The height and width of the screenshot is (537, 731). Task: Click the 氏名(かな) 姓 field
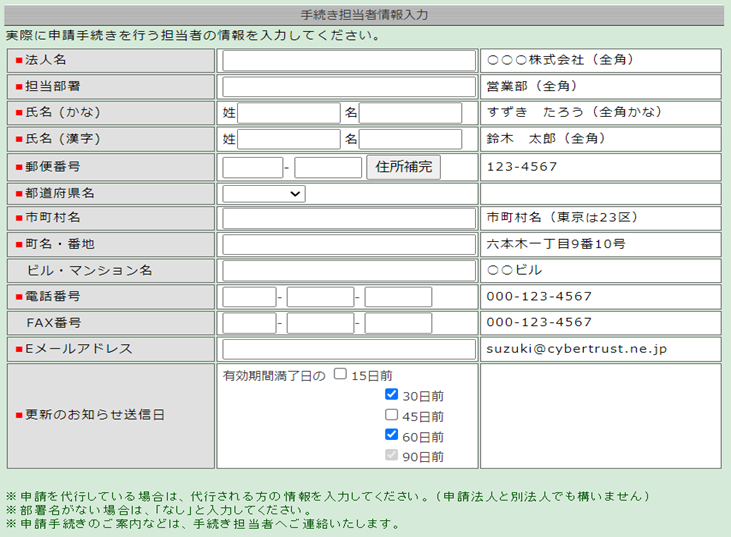pyautogui.click(x=288, y=113)
